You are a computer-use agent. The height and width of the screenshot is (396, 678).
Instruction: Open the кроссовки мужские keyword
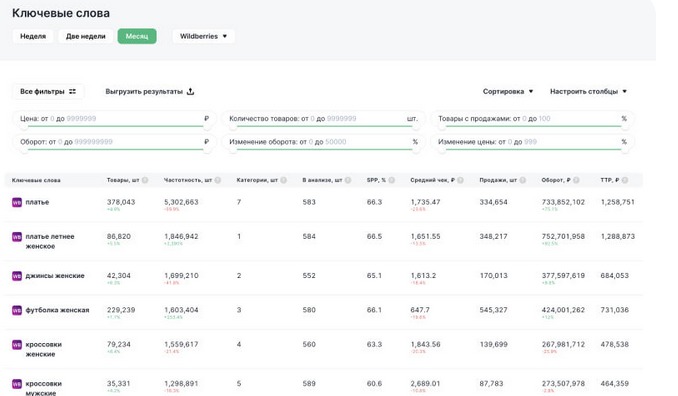click(x=43, y=388)
